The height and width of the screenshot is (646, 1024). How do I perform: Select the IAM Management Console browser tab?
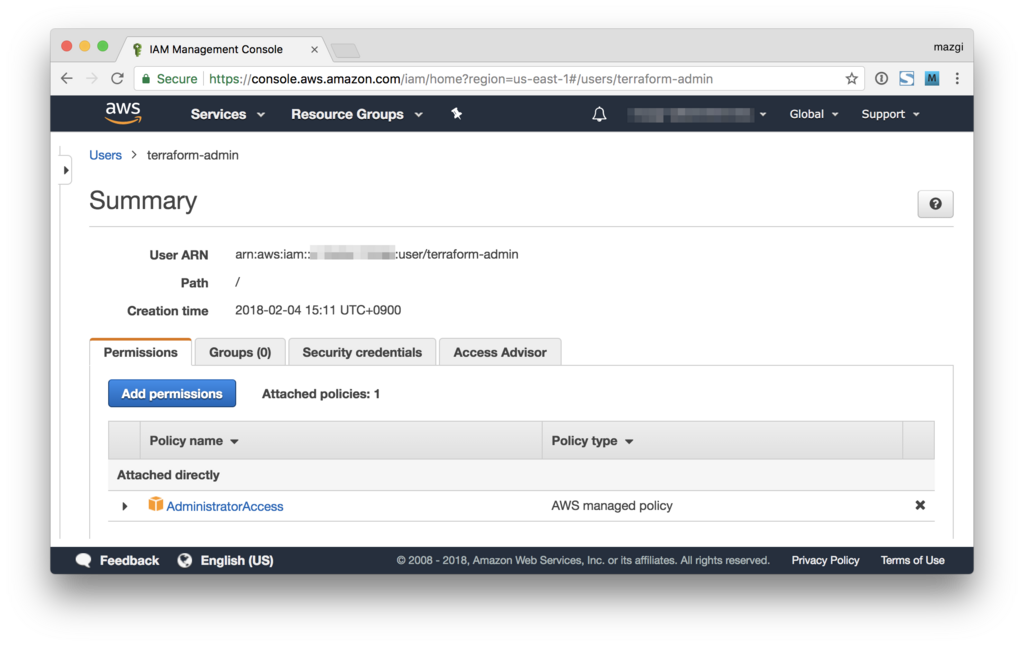(x=222, y=50)
